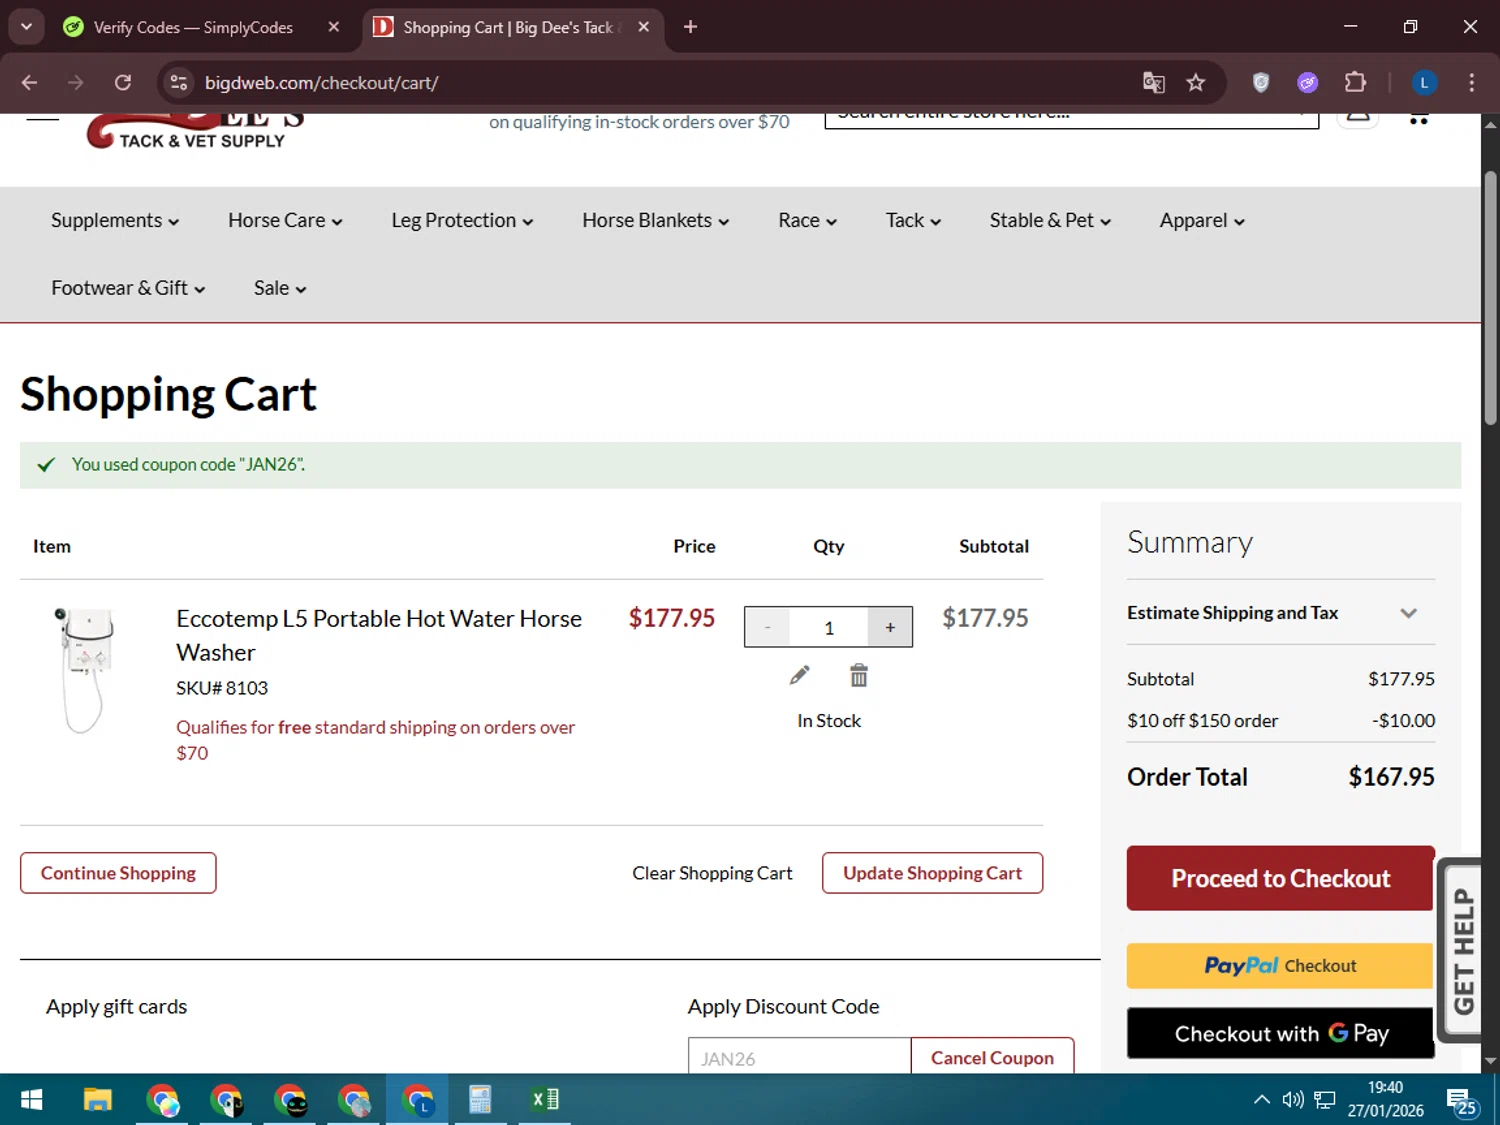Open the shield extension icon
This screenshot has height=1125, width=1500.
pos(1261,83)
